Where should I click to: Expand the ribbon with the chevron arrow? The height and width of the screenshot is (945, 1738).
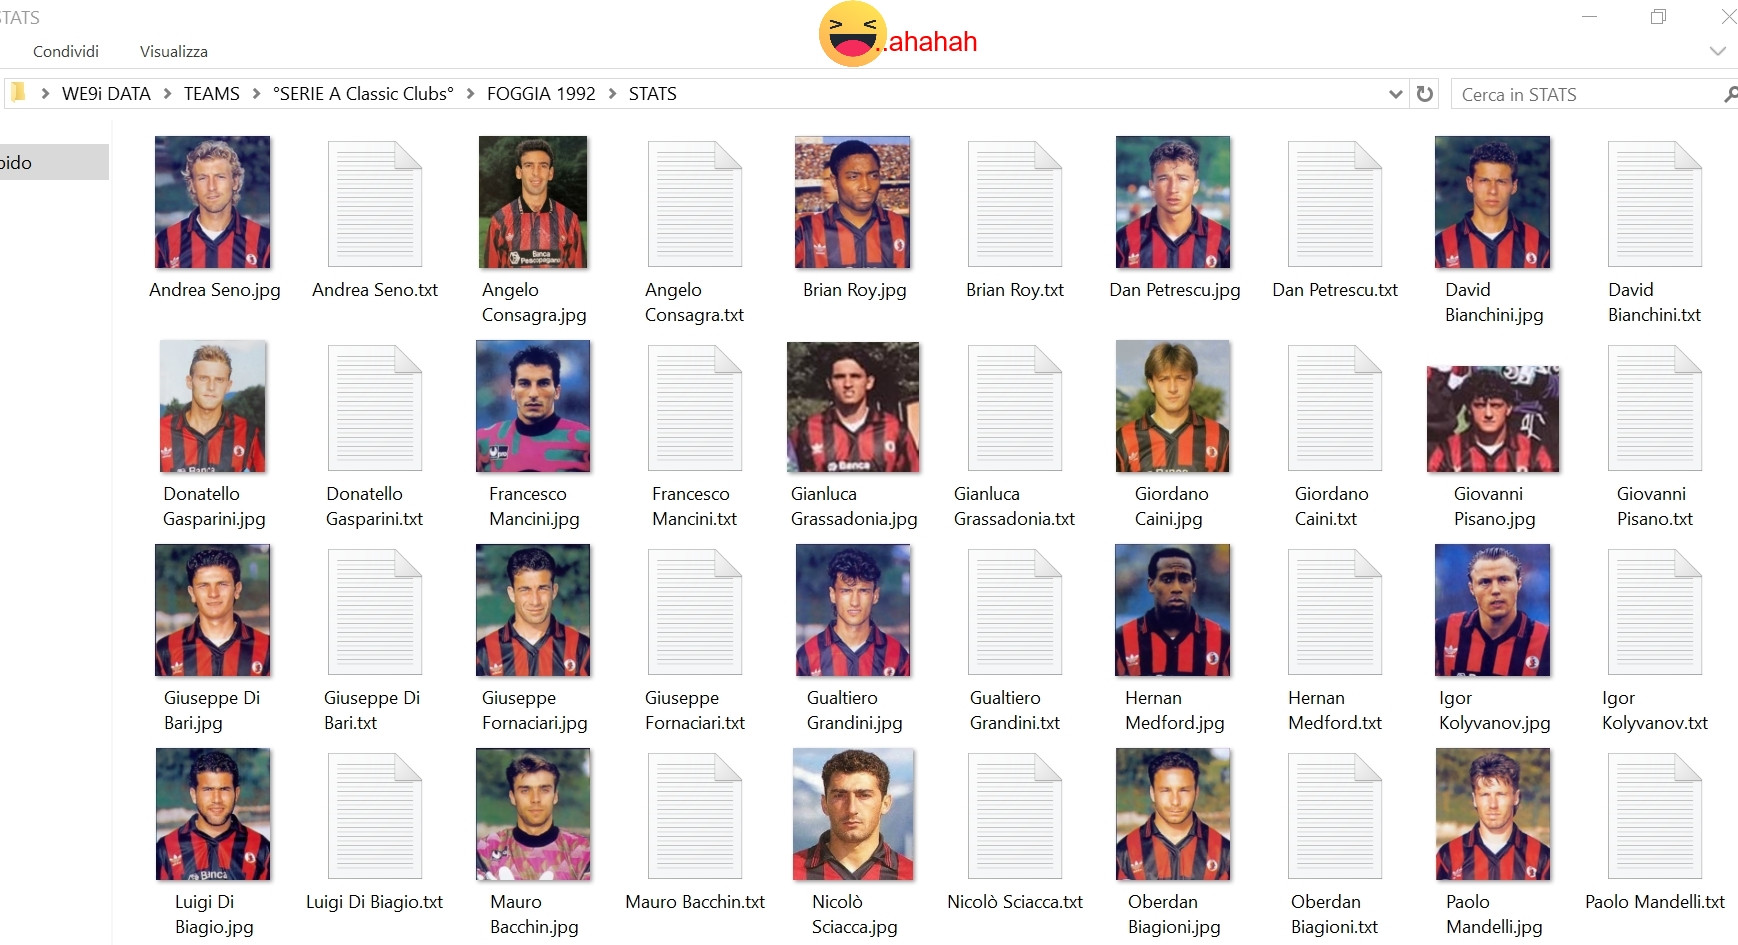(1718, 51)
